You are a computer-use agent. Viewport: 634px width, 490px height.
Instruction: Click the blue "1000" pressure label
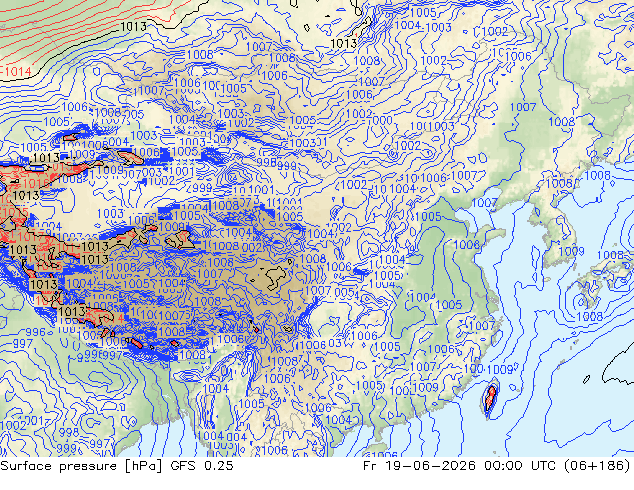point(380,120)
